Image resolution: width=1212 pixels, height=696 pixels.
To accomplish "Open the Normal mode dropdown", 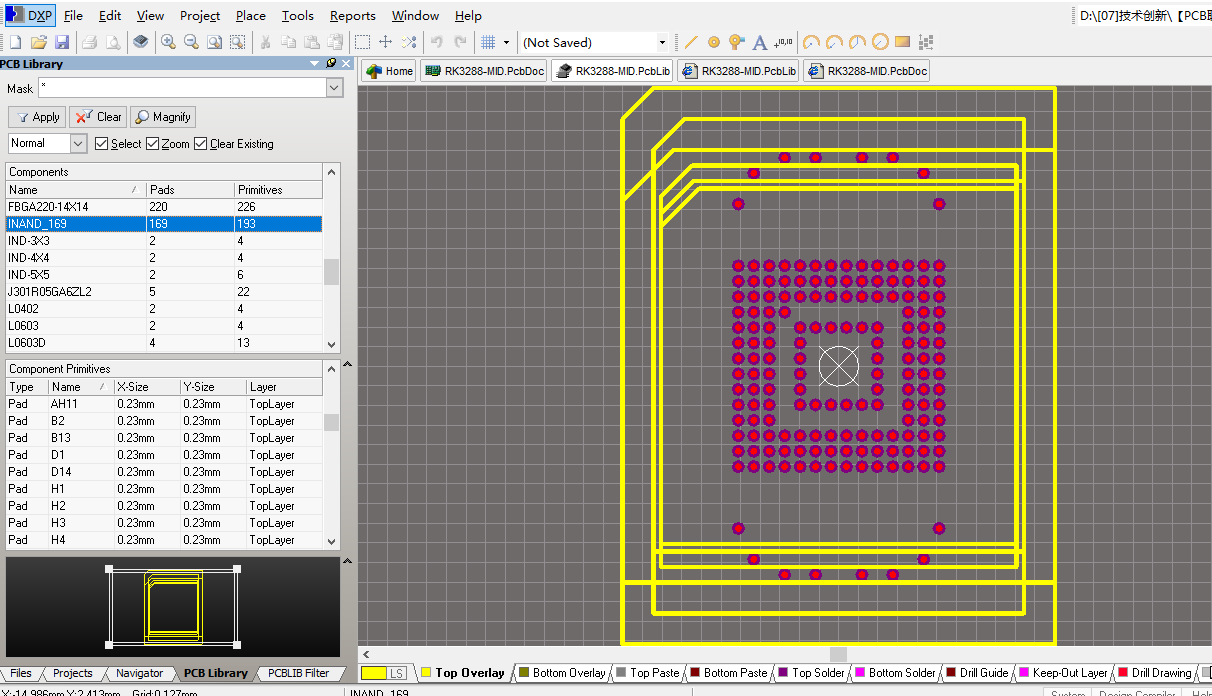I will click(x=79, y=143).
